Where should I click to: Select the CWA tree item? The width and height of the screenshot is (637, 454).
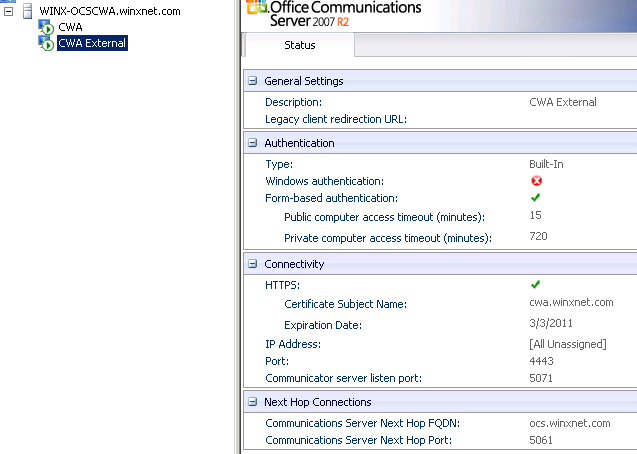(70, 27)
